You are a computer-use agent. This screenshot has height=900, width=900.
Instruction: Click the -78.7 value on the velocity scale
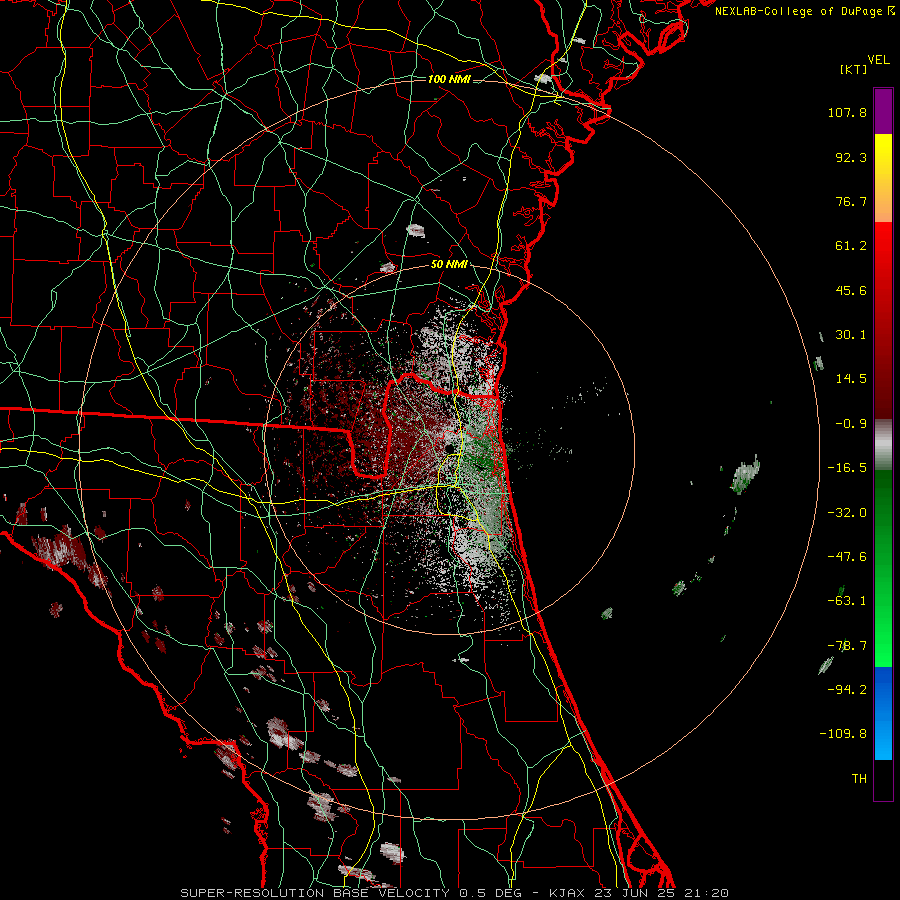847,646
